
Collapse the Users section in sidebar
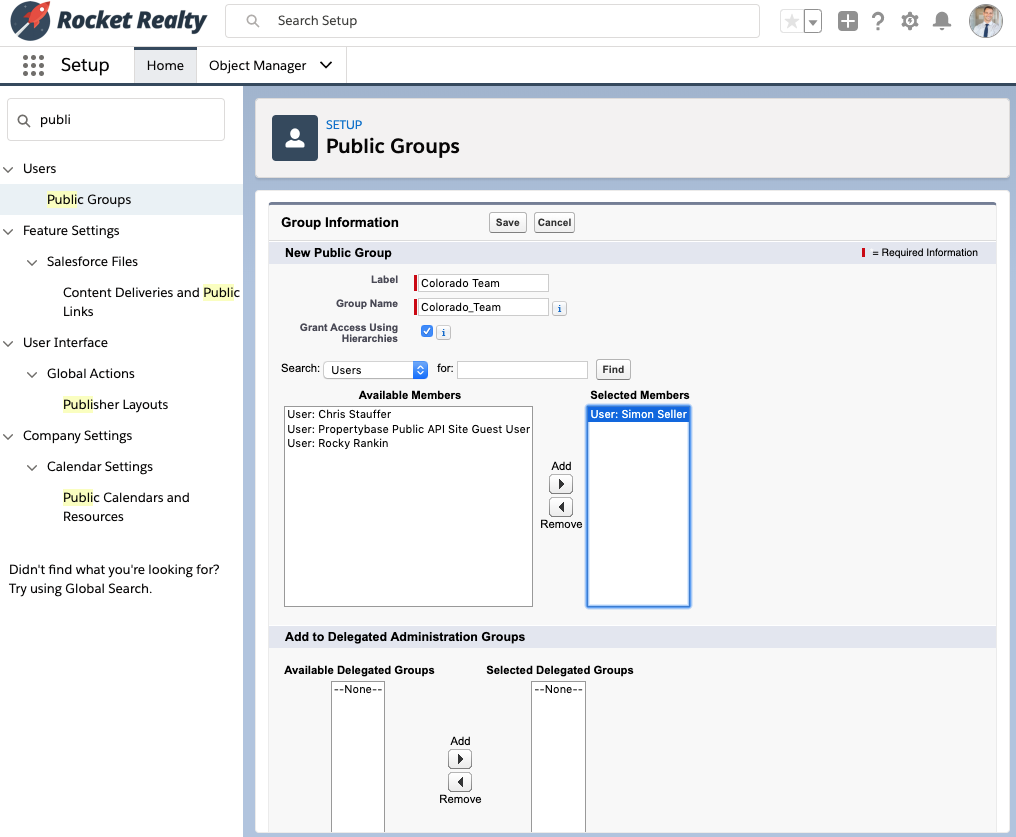10,168
